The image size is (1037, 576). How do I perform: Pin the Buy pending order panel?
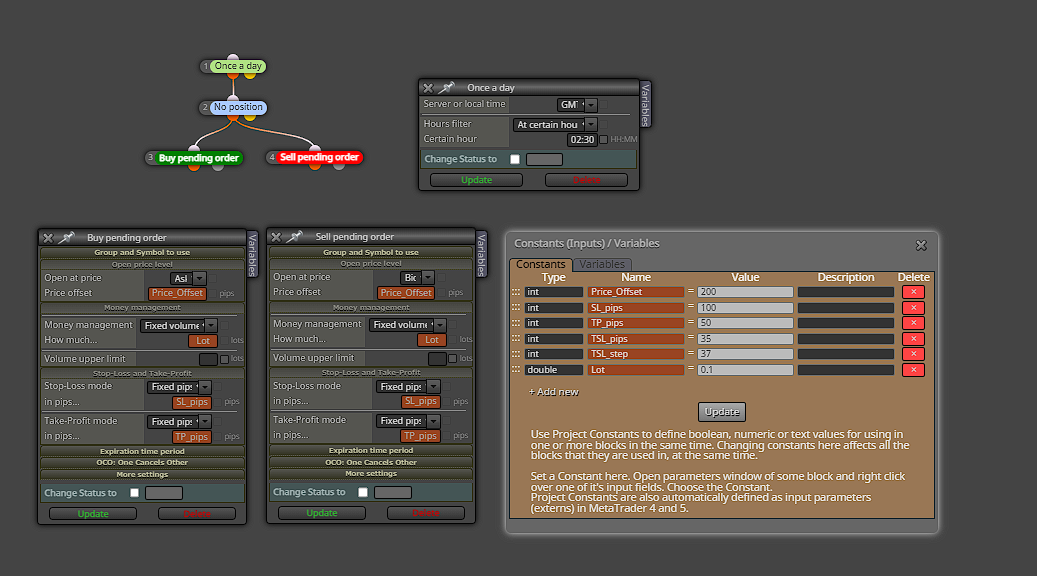click(66, 237)
